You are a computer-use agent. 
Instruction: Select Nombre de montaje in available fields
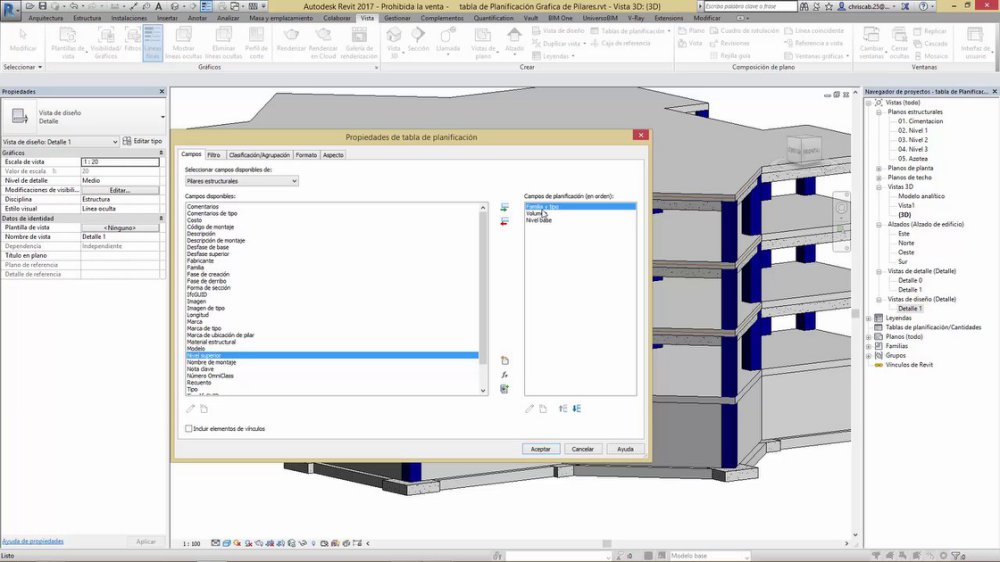click(x=211, y=362)
